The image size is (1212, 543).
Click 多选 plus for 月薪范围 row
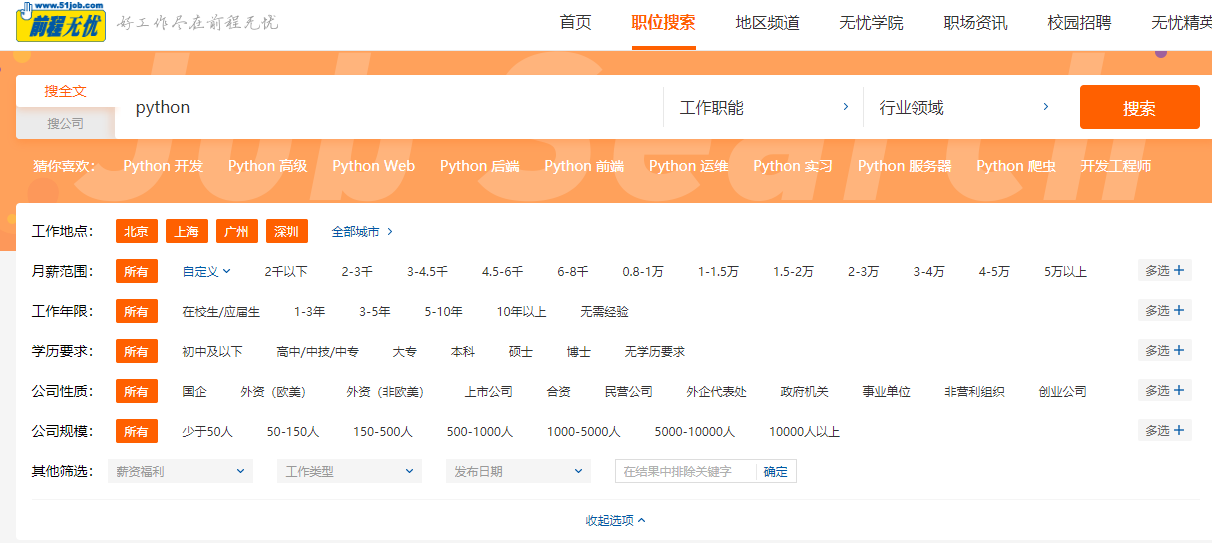point(1165,270)
